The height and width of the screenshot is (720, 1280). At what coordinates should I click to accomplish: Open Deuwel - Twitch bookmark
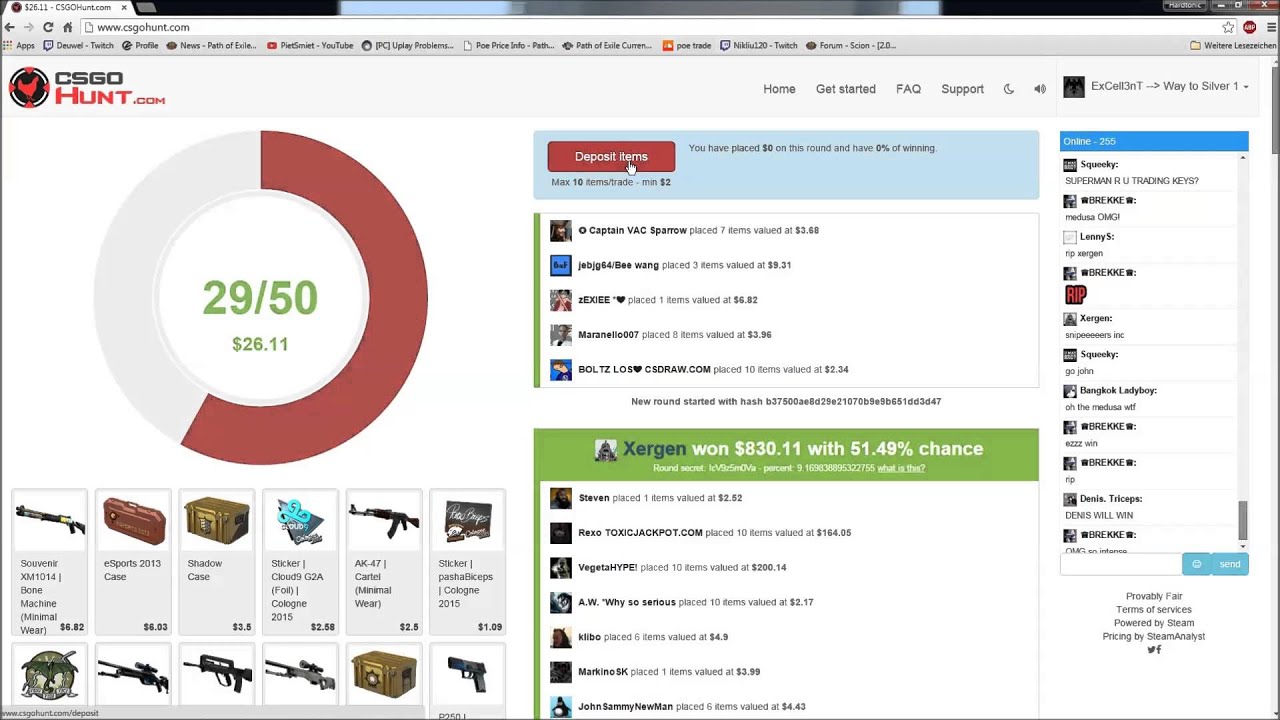coord(78,45)
